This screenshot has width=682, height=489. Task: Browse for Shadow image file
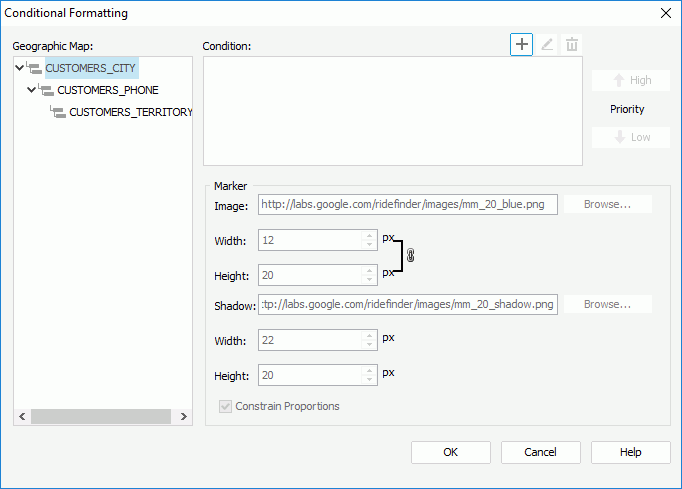click(608, 304)
